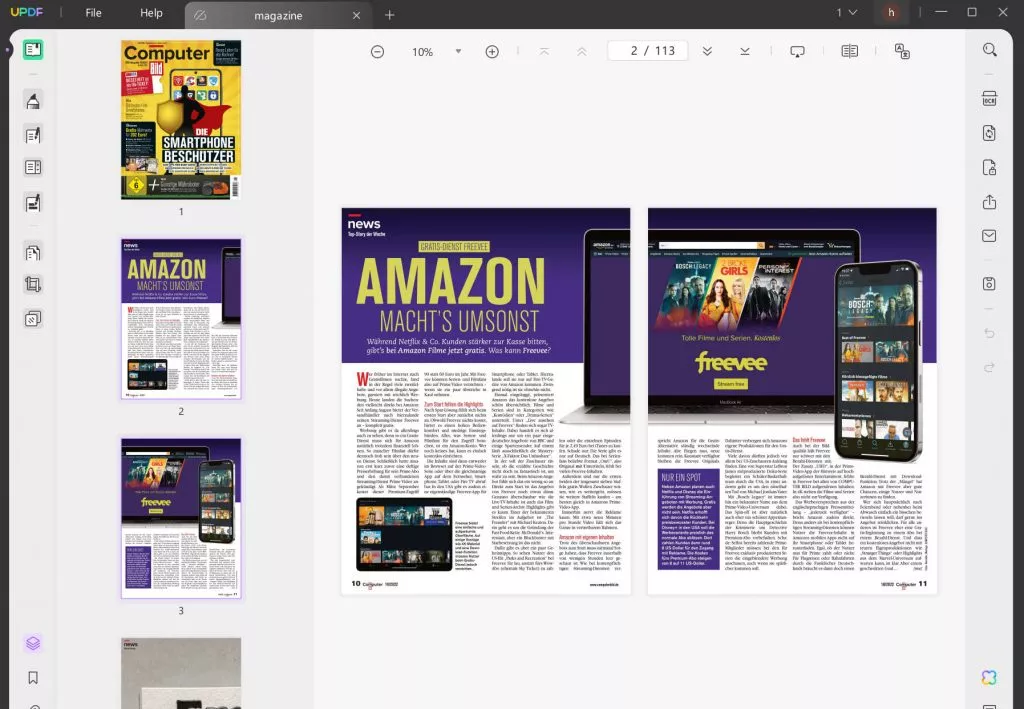Click the Save as other icon
The width and height of the screenshot is (1024, 709).
pos(989,283)
